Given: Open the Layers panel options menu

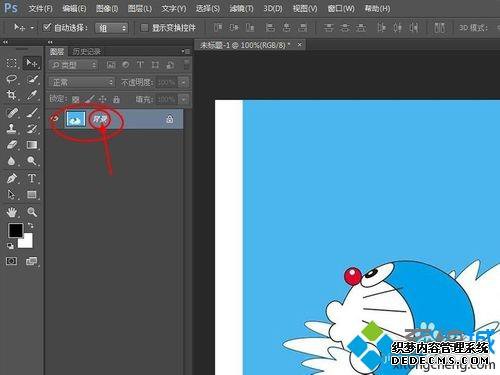Looking at the screenshot, I should (x=186, y=51).
